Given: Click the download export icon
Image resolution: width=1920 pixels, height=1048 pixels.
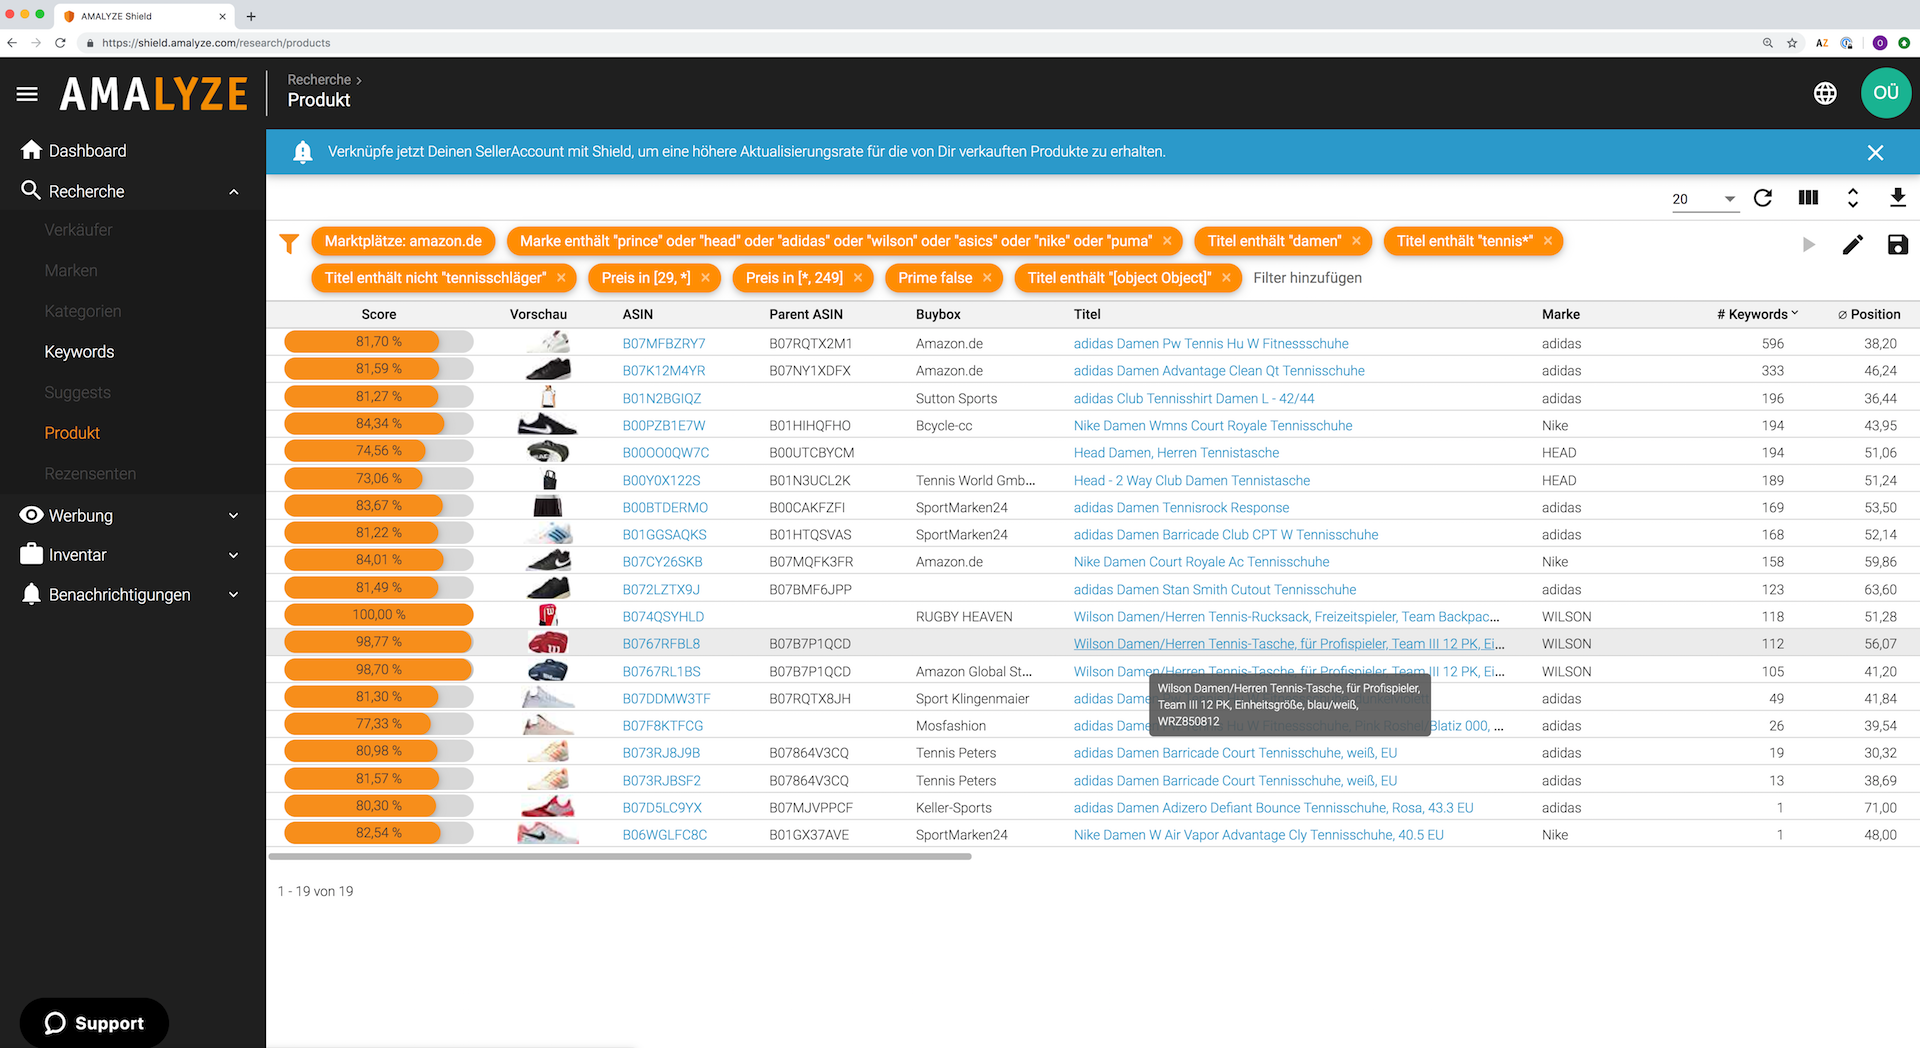Looking at the screenshot, I should tap(1898, 198).
